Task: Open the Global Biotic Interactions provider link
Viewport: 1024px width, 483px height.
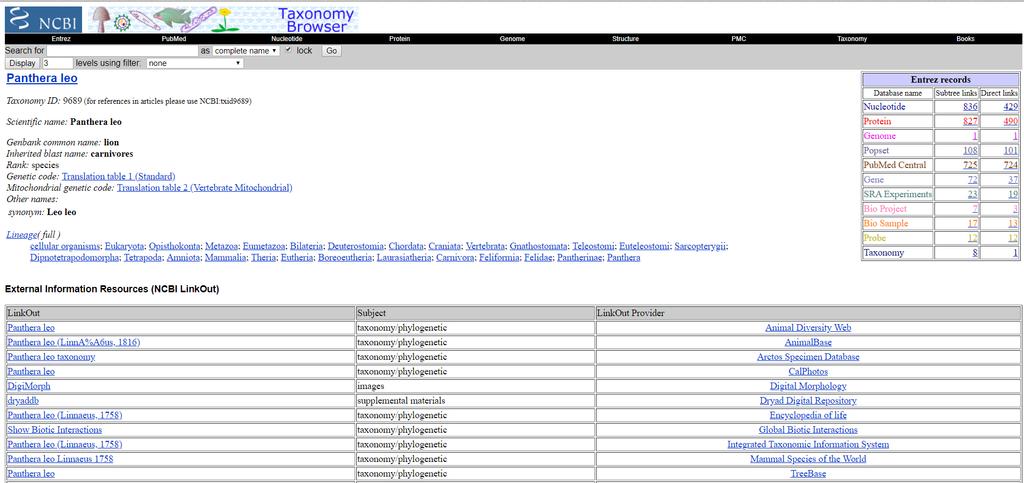Action: pos(808,430)
